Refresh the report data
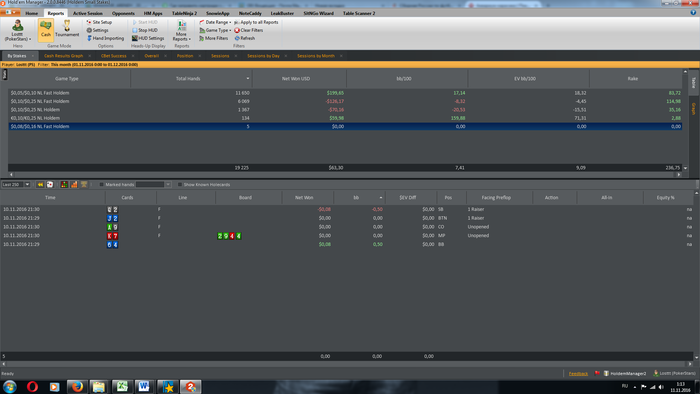This screenshot has width=700, height=394. point(245,38)
